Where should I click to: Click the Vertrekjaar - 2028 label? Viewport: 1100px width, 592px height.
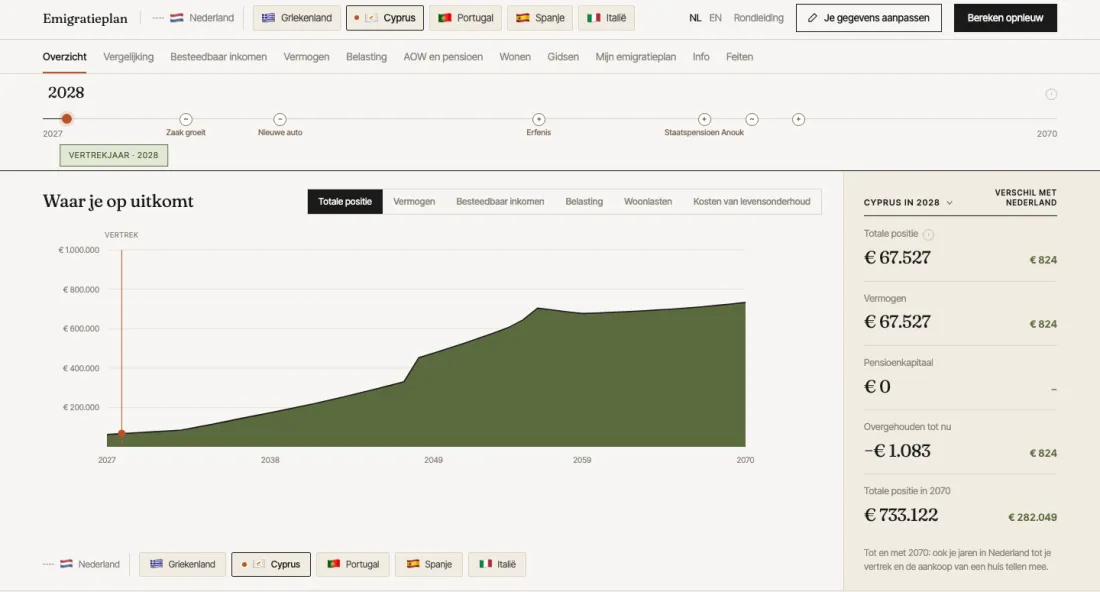[114, 156]
